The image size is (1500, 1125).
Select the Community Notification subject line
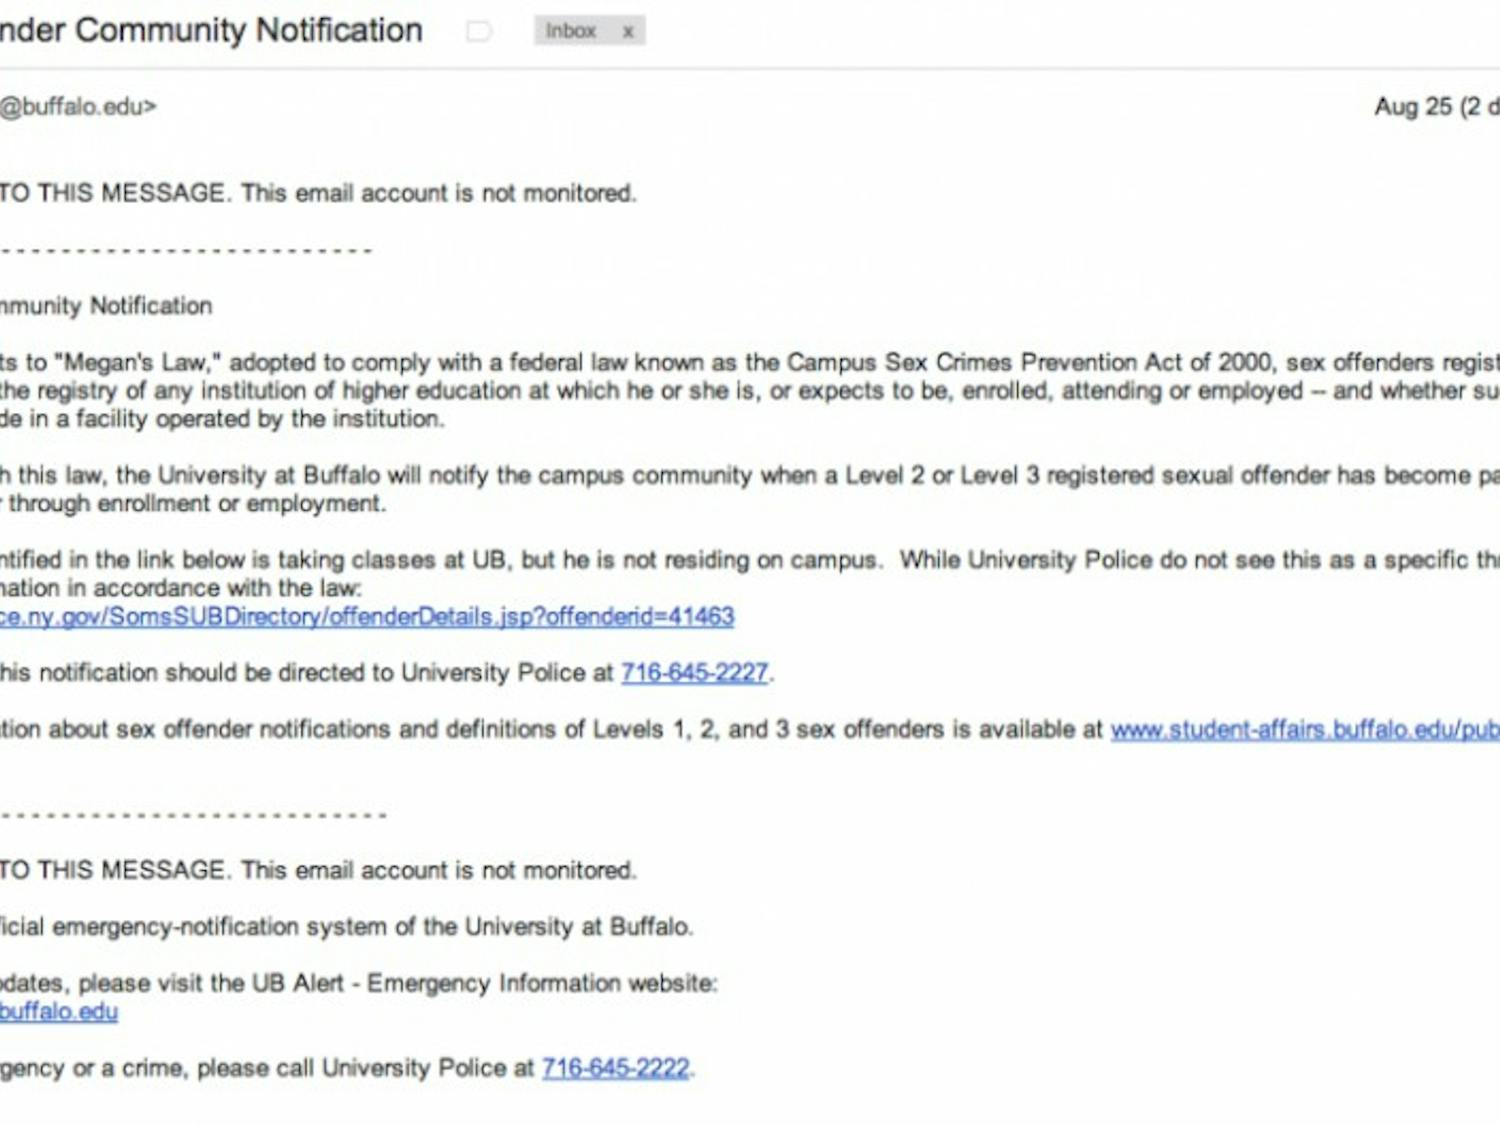point(210,31)
